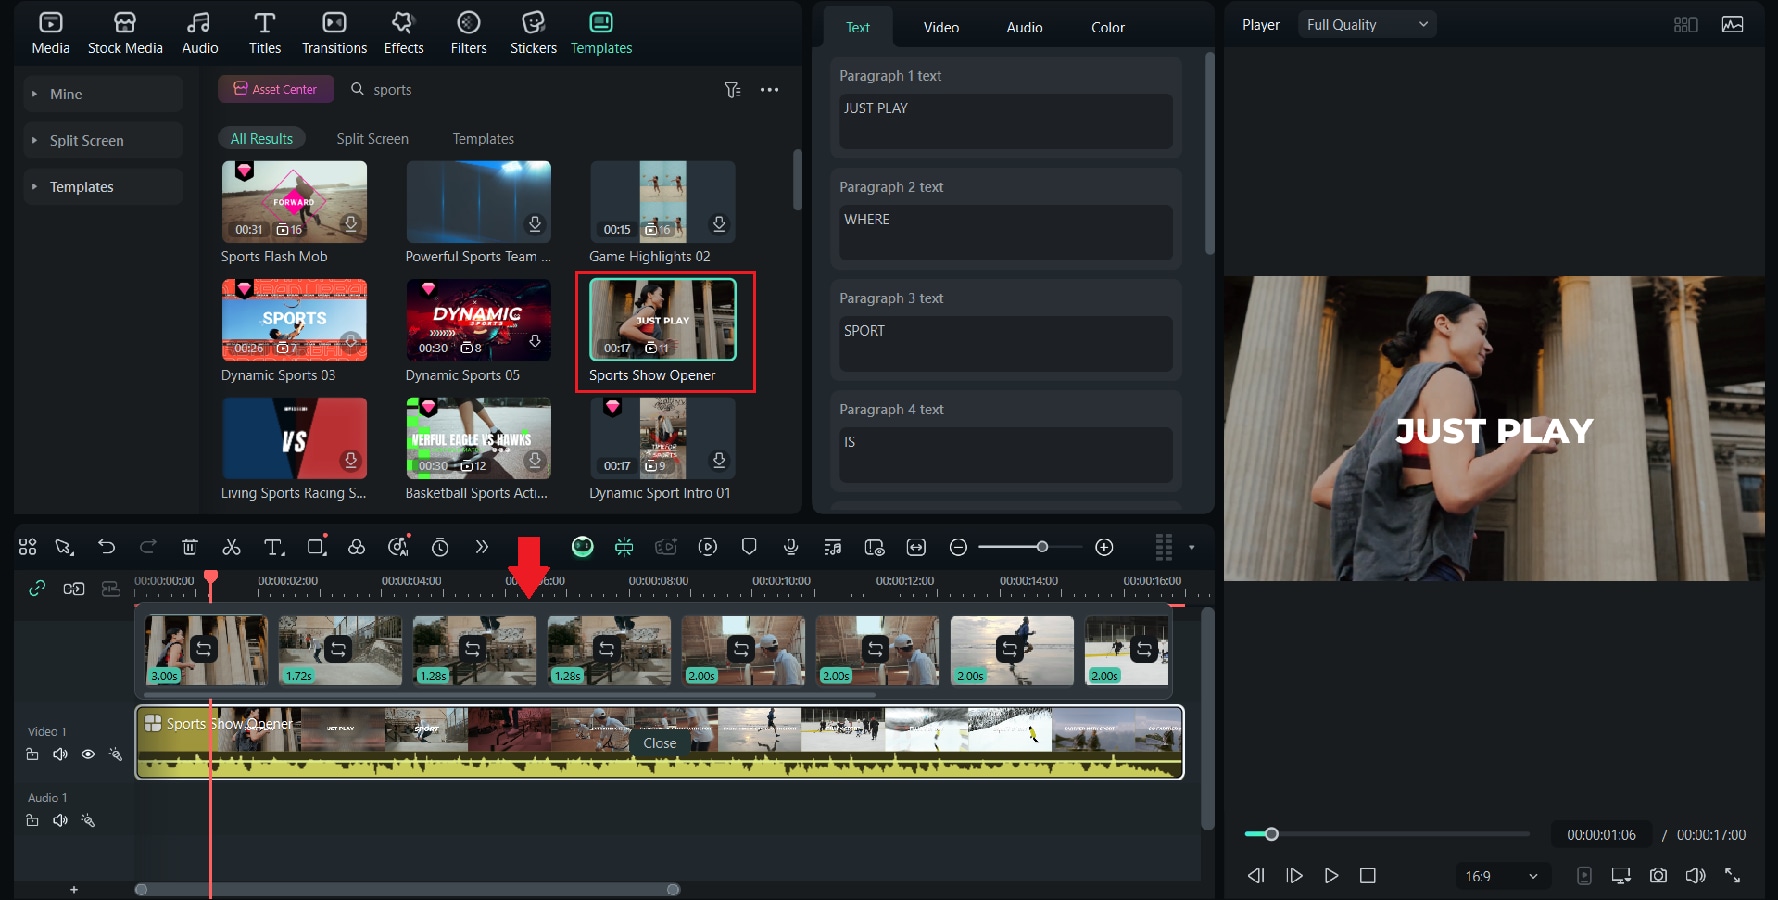The width and height of the screenshot is (1778, 900).
Task: Switch to Color properties tab
Action: 1107,28
